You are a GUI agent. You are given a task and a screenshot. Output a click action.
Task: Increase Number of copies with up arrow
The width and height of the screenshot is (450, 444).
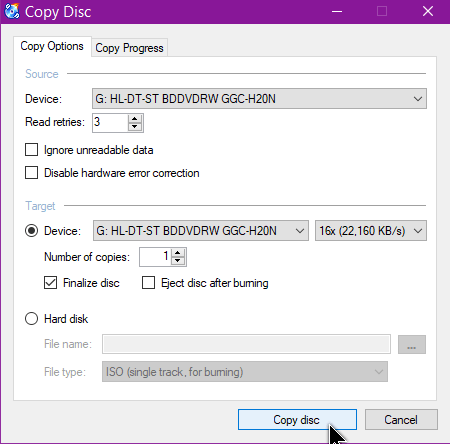(x=178, y=253)
